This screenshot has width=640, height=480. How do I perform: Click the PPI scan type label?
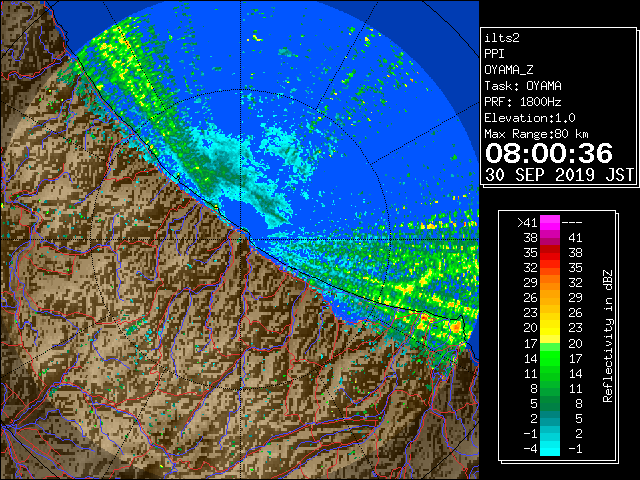[494, 54]
